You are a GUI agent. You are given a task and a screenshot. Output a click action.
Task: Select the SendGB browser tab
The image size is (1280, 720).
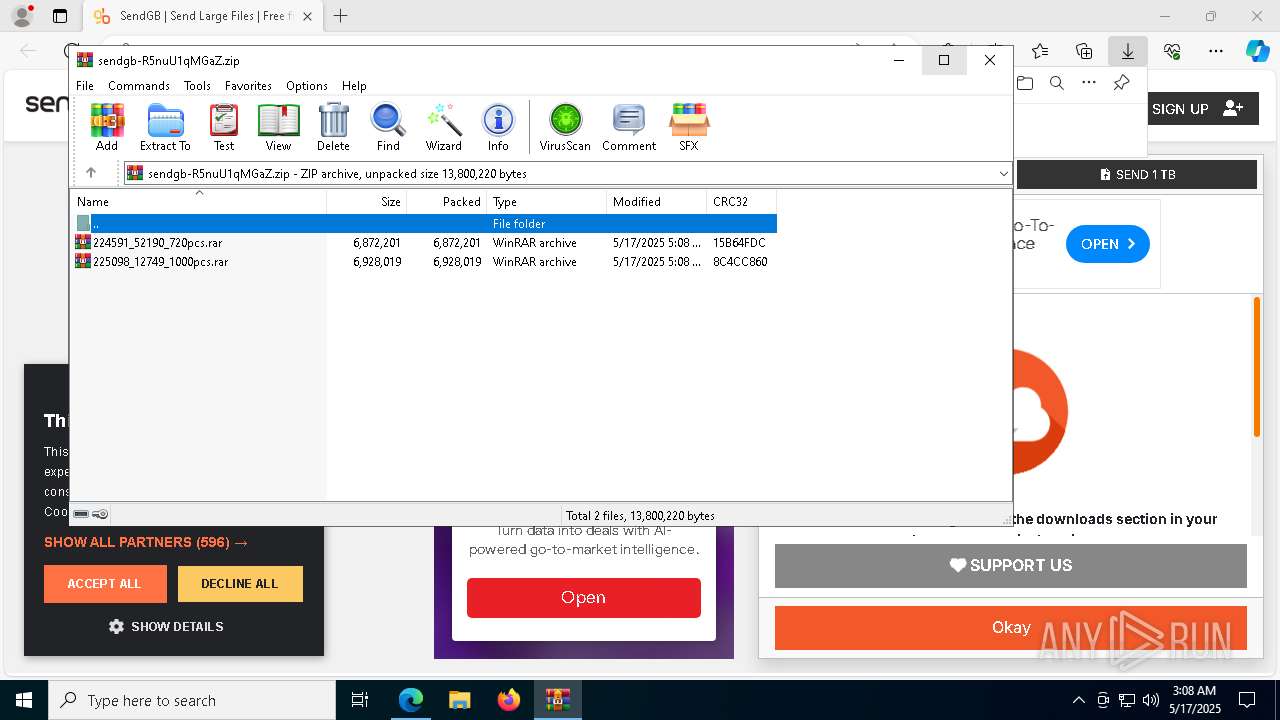click(203, 16)
